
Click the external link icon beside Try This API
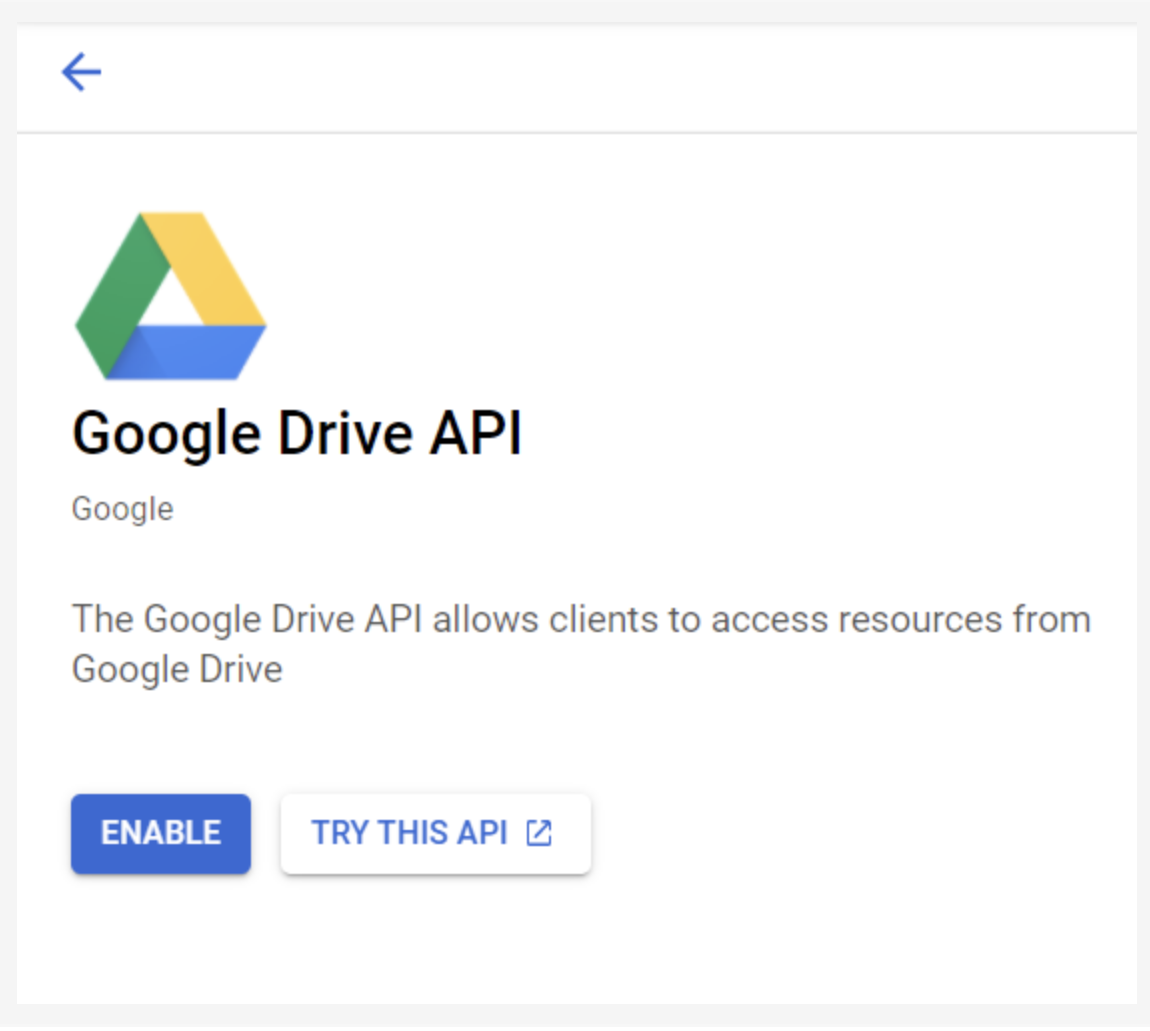[539, 833]
